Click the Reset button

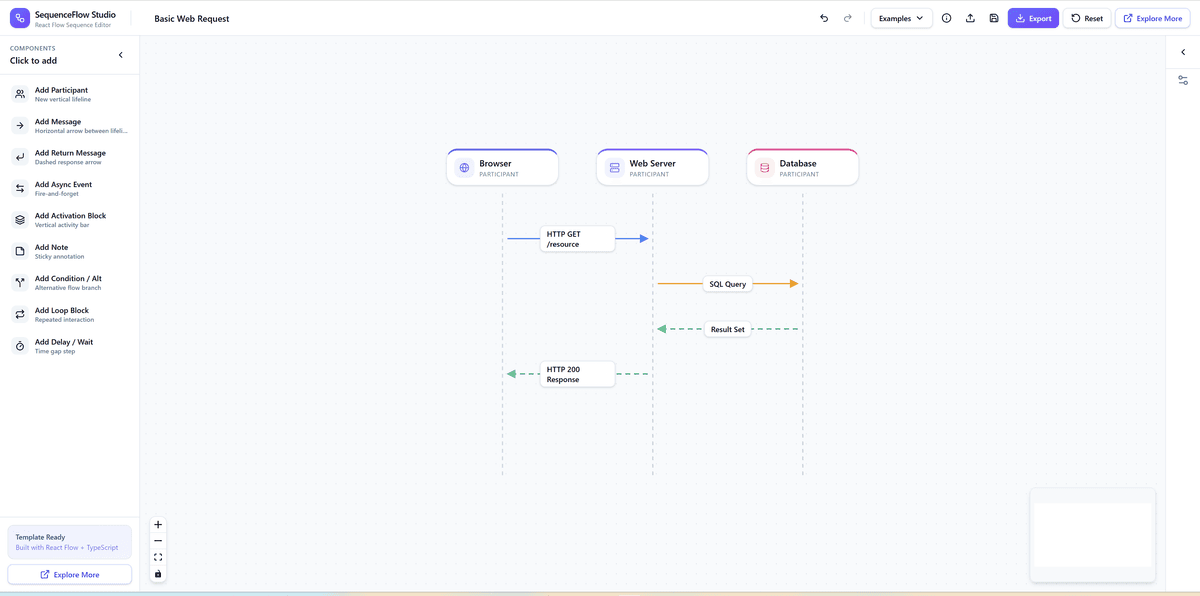[1087, 18]
